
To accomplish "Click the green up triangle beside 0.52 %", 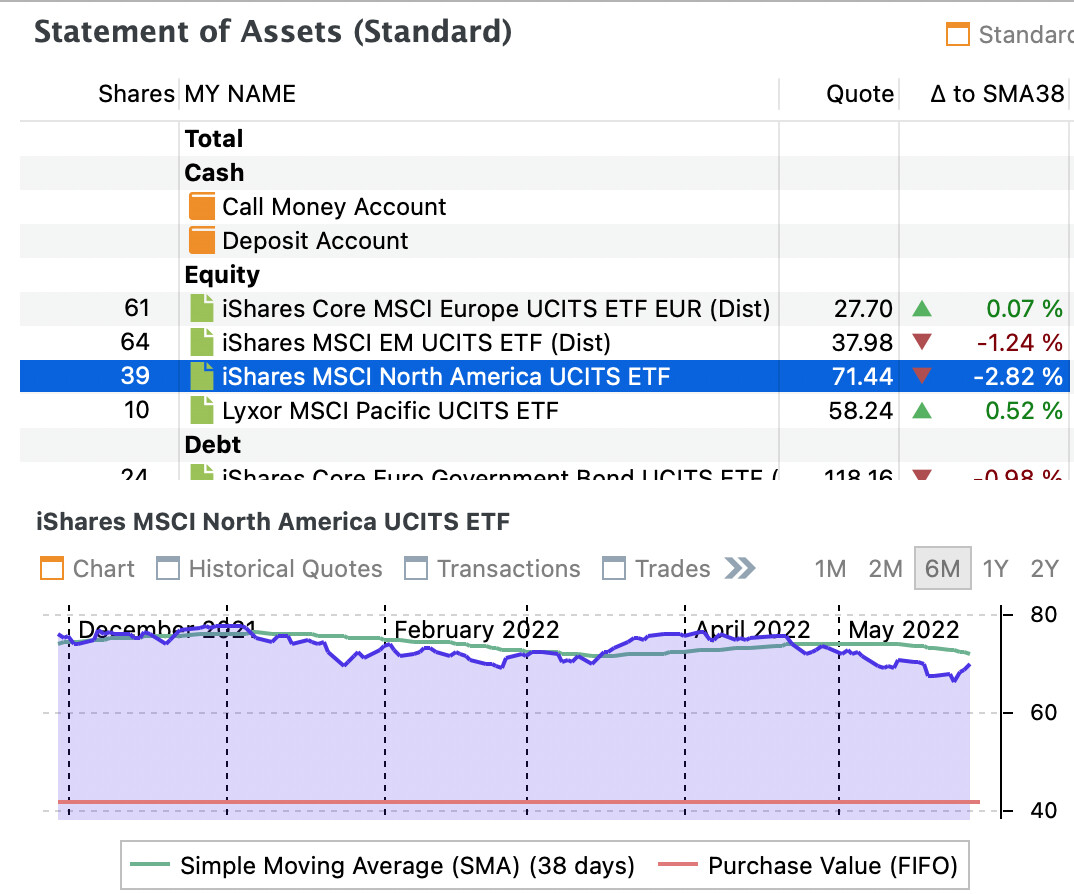I will [x=922, y=410].
